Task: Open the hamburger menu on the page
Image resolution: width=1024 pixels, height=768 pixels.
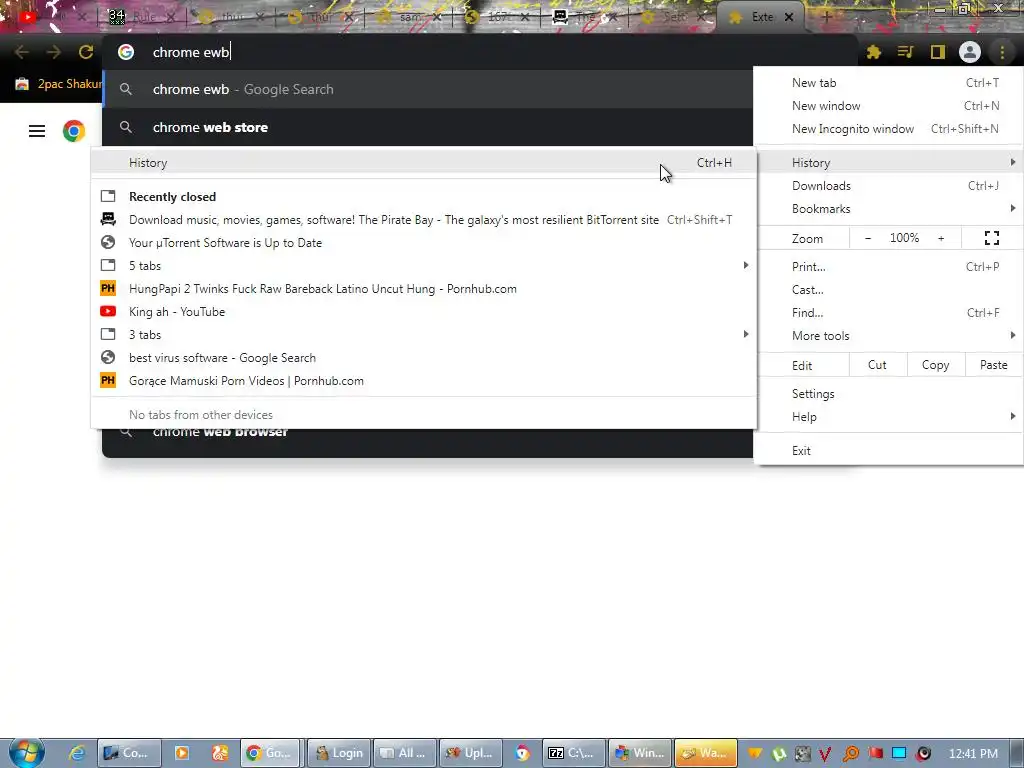Action: (37, 131)
